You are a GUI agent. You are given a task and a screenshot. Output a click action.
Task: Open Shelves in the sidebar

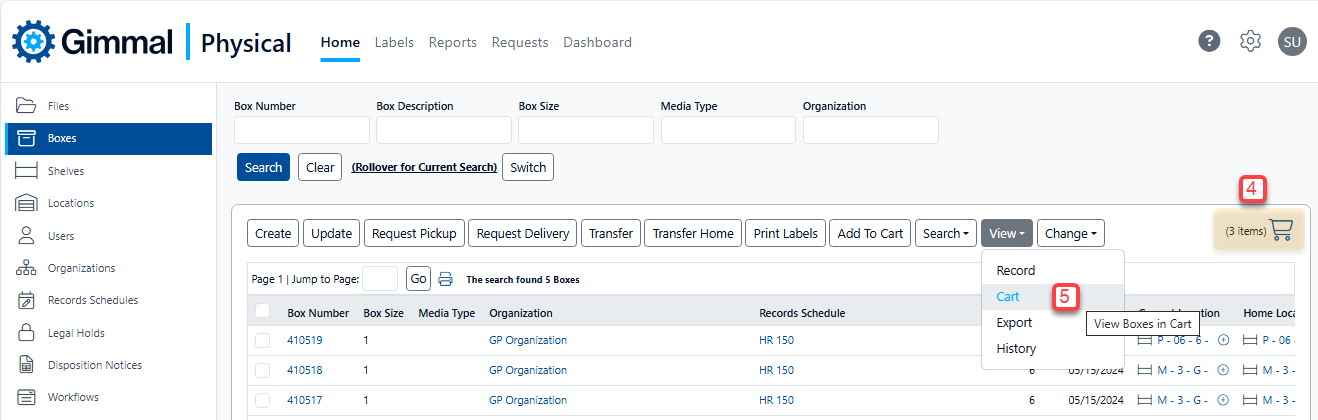65,171
